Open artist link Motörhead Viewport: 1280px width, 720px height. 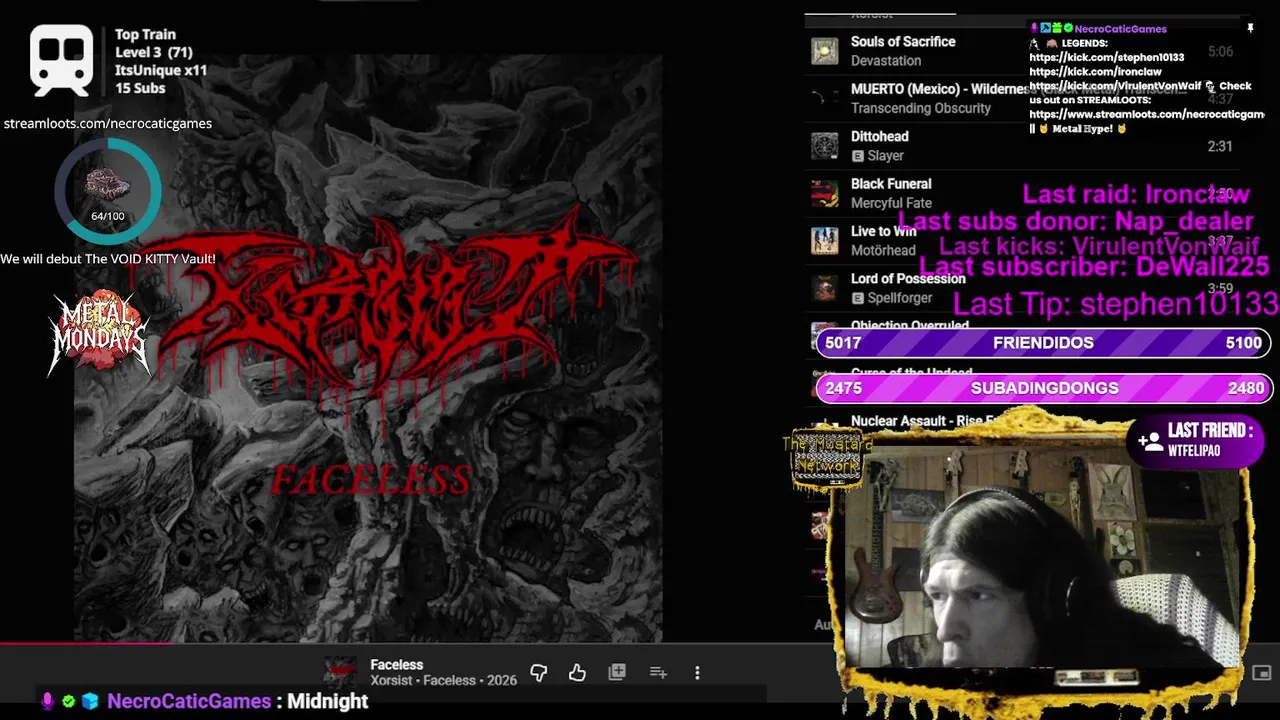883,251
